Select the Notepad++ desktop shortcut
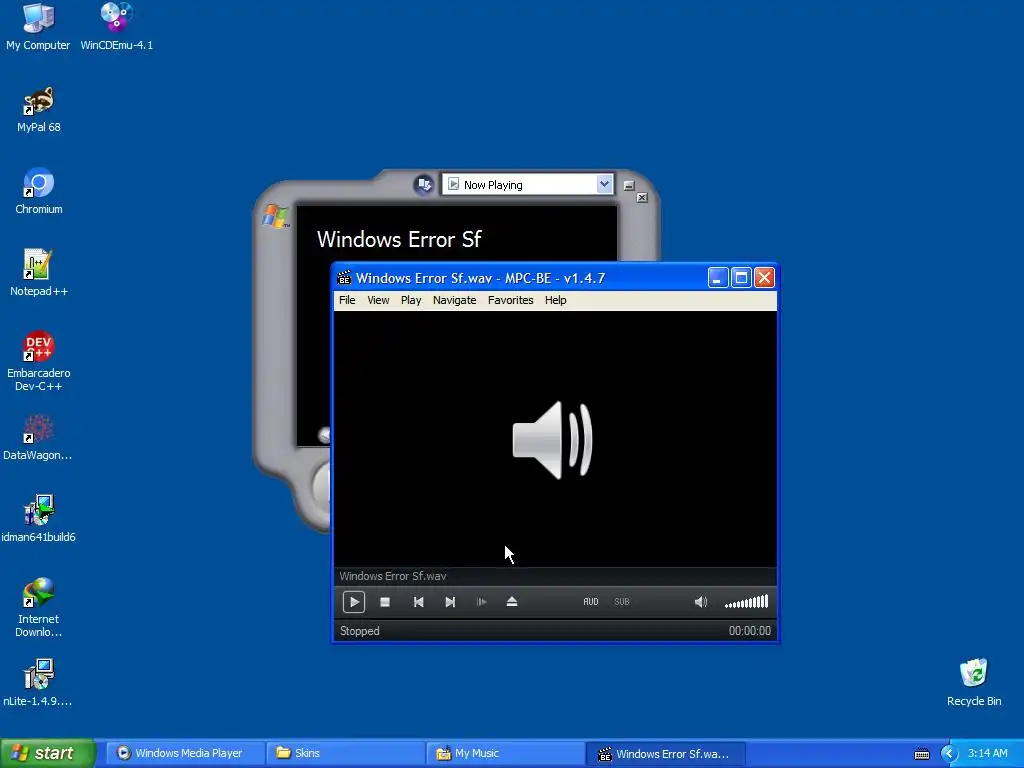1024x768 pixels. 39,273
